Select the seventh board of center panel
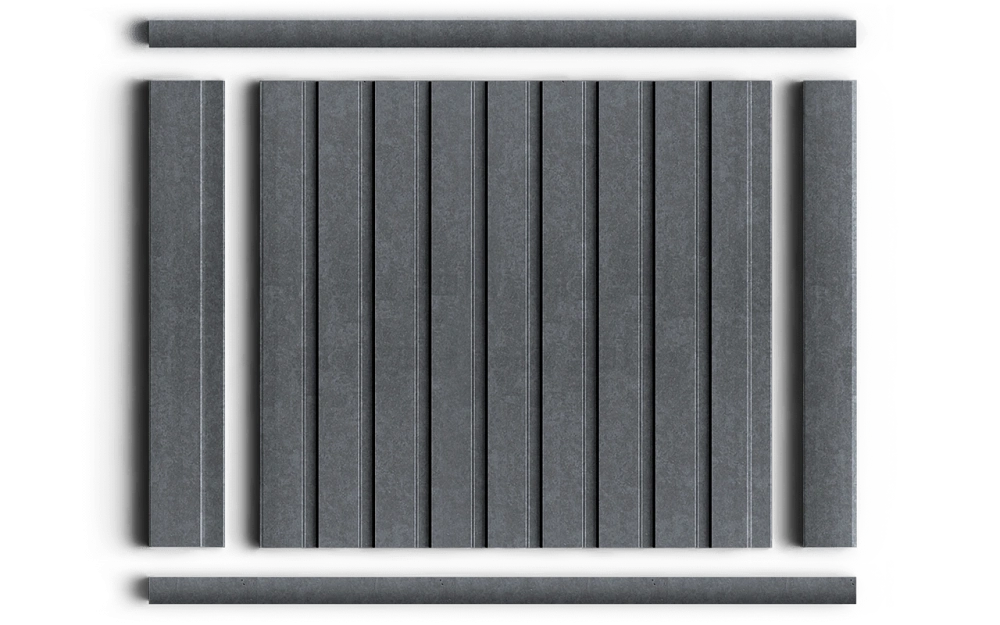 [x=626, y=314]
